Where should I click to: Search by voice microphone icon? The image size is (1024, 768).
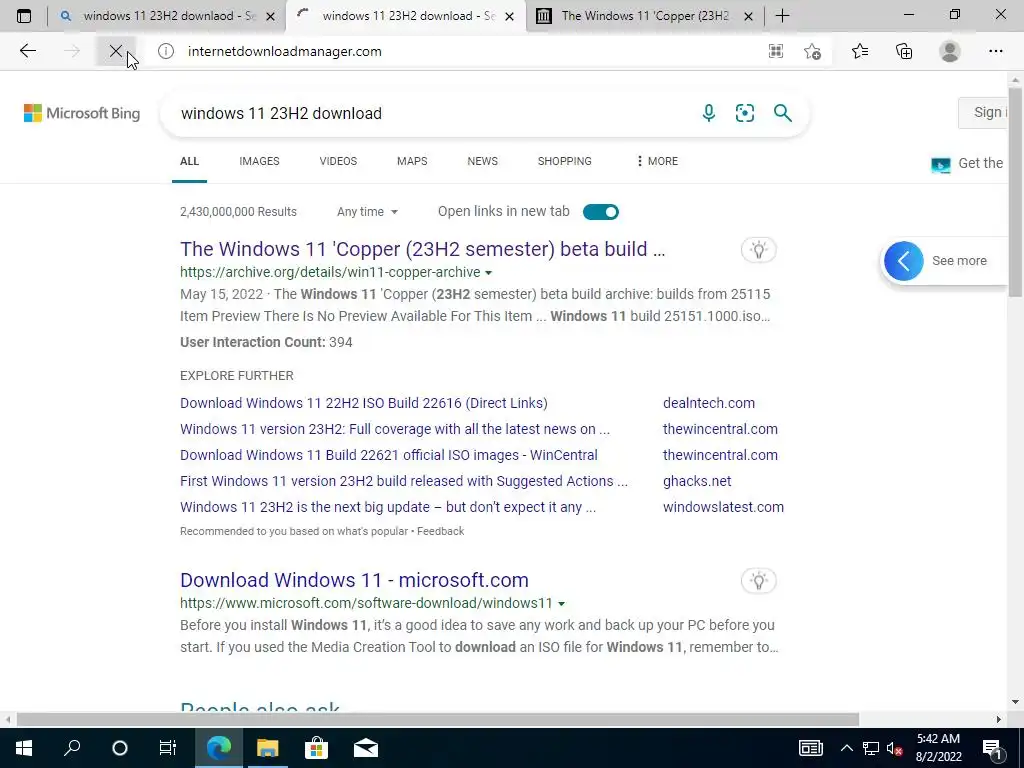tap(709, 113)
